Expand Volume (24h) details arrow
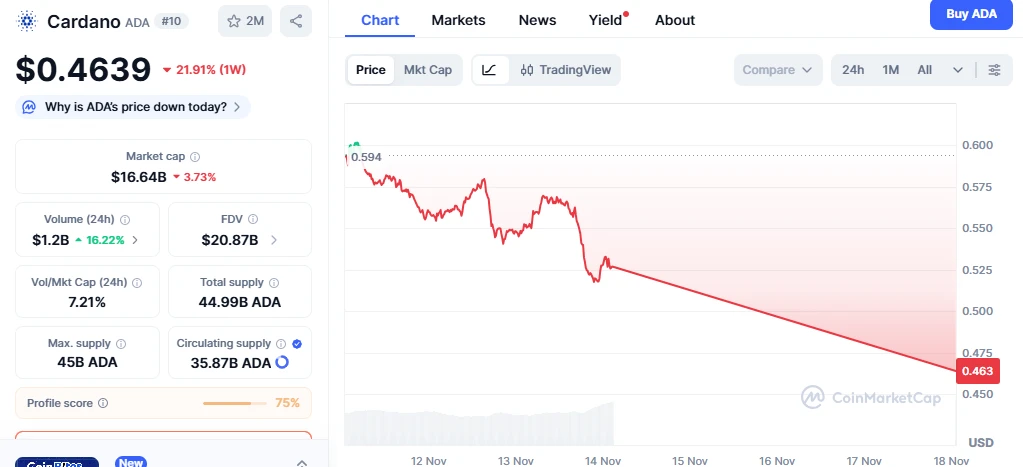1023x467 pixels. (x=136, y=240)
